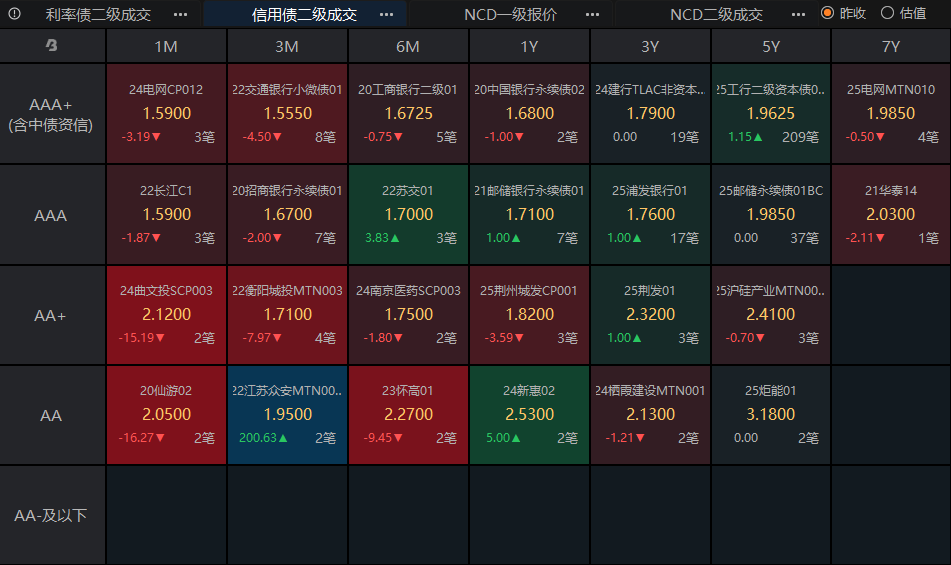This screenshot has width=951, height=565.
Task: Select the AA-及以下 row label
Action: coord(52,515)
